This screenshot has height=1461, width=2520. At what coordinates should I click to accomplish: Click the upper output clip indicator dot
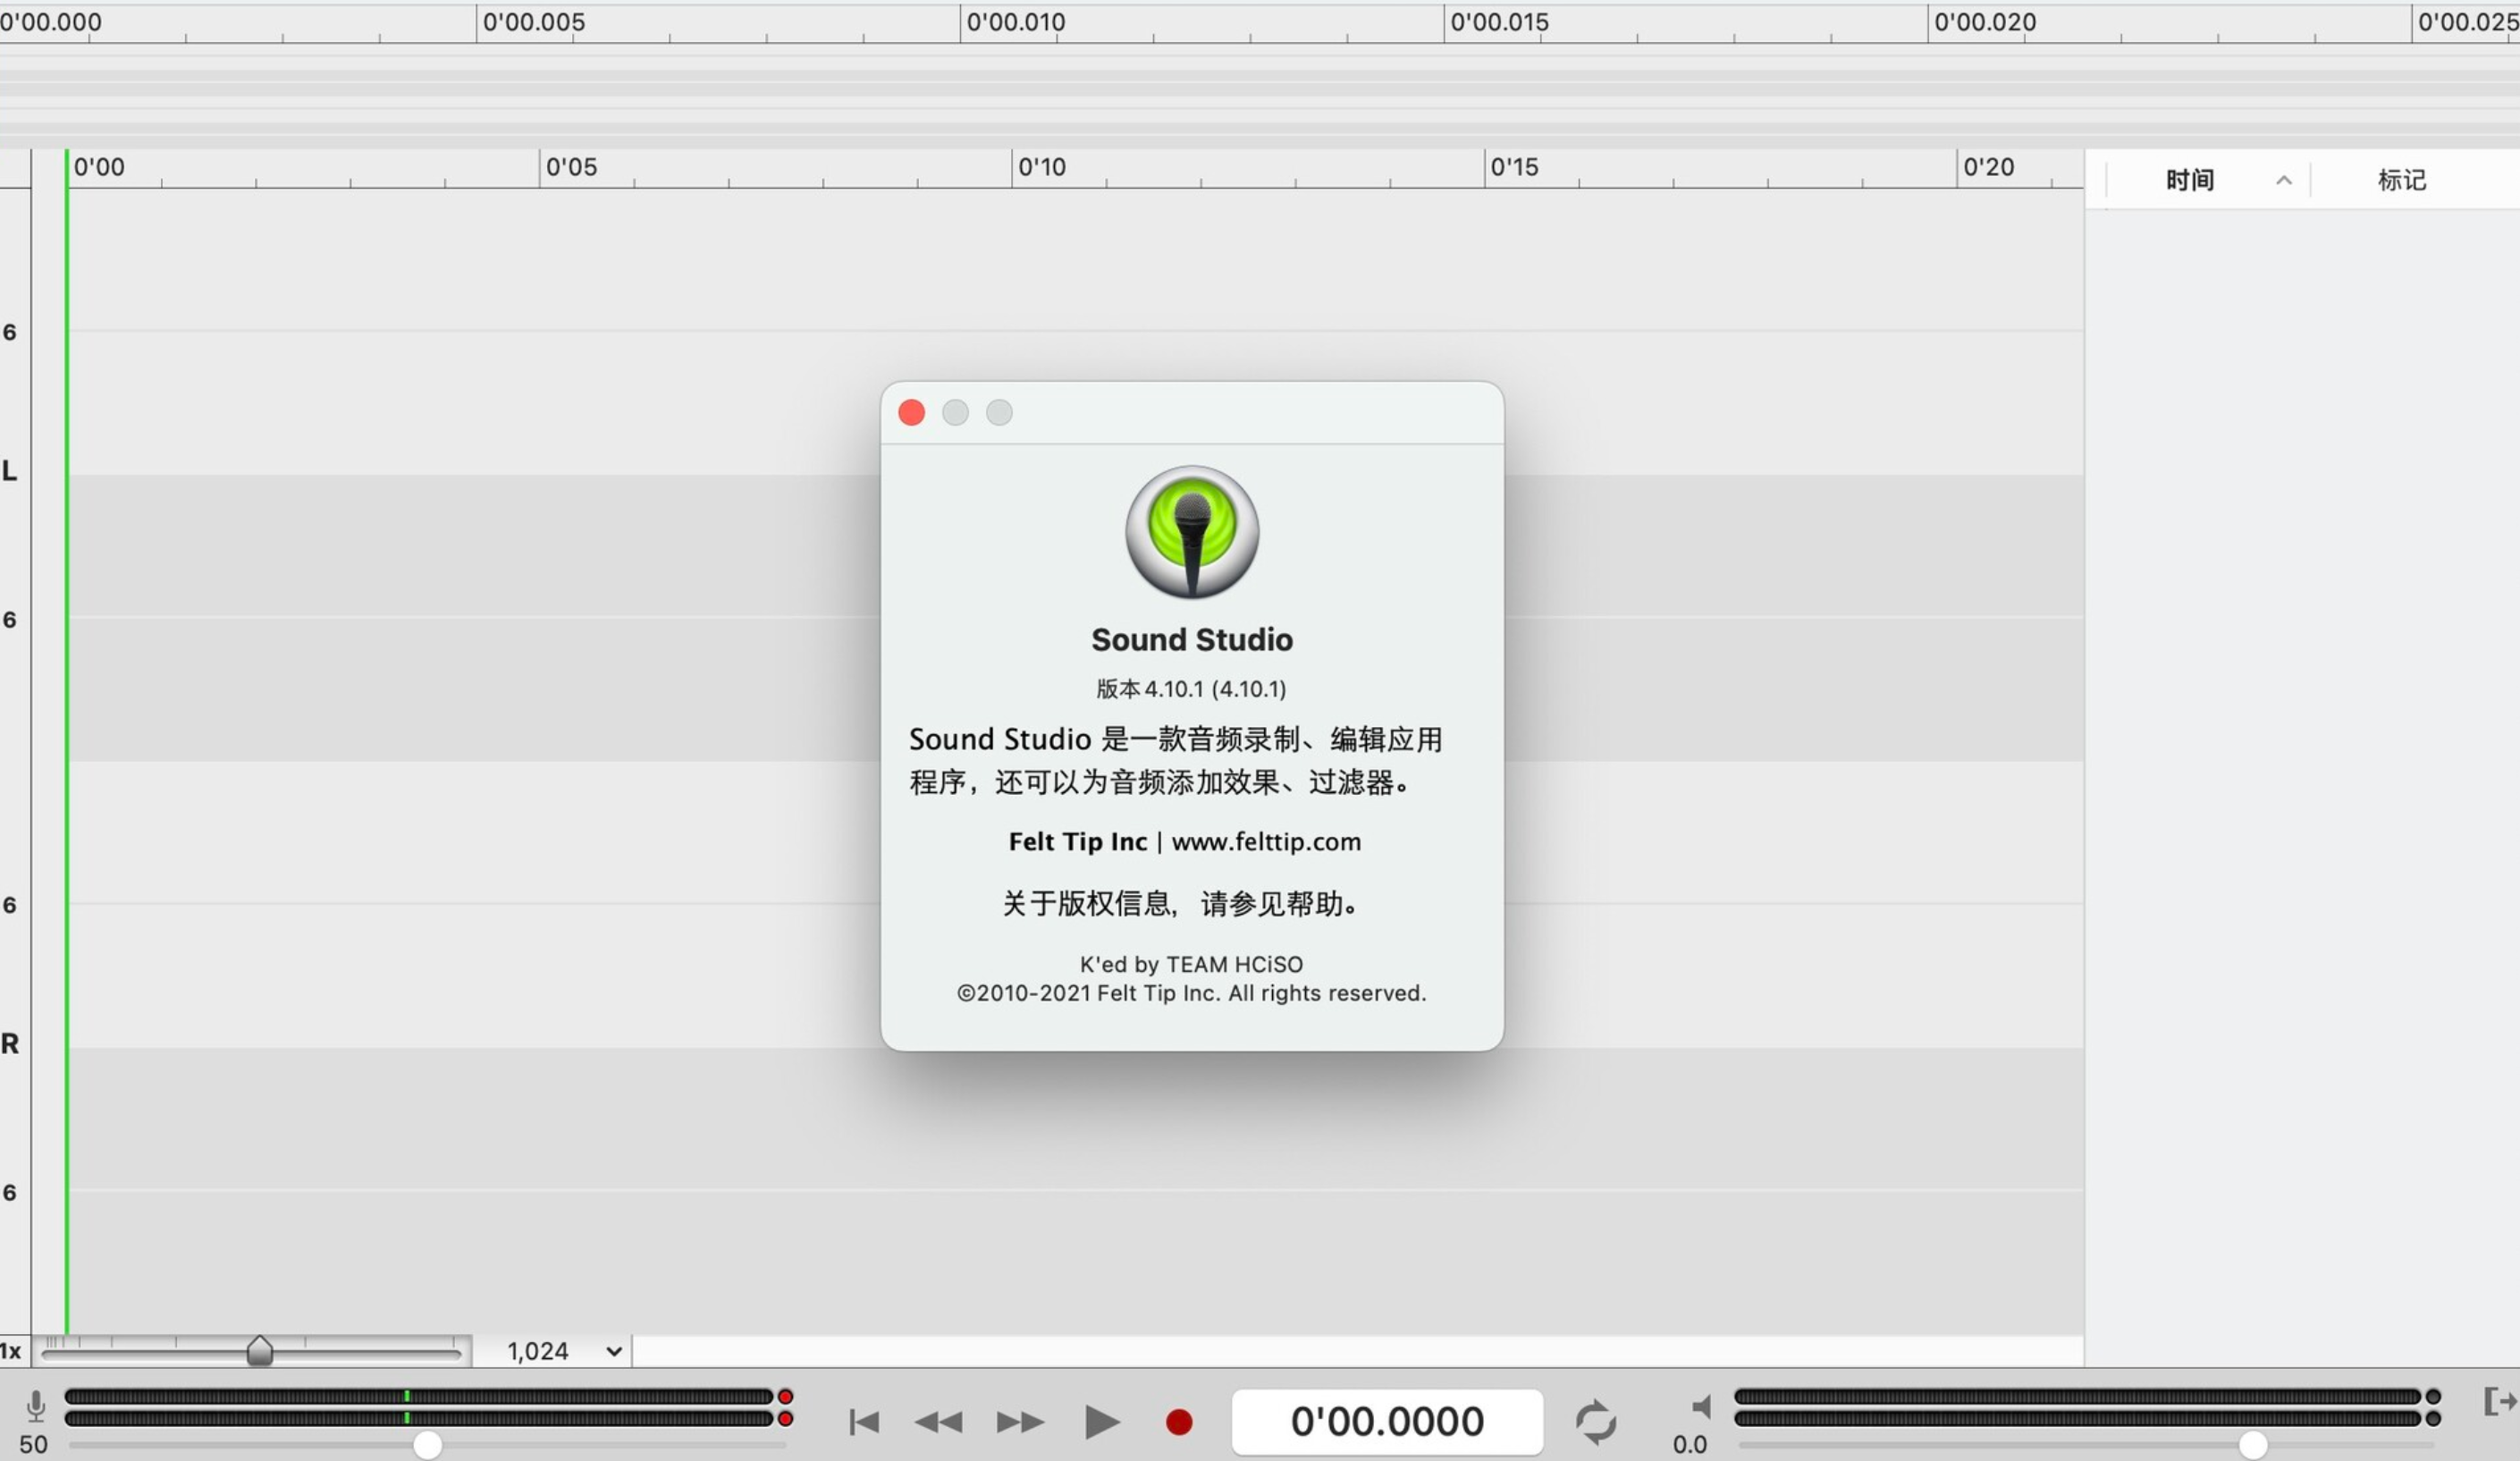click(x=2433, y=1397)
